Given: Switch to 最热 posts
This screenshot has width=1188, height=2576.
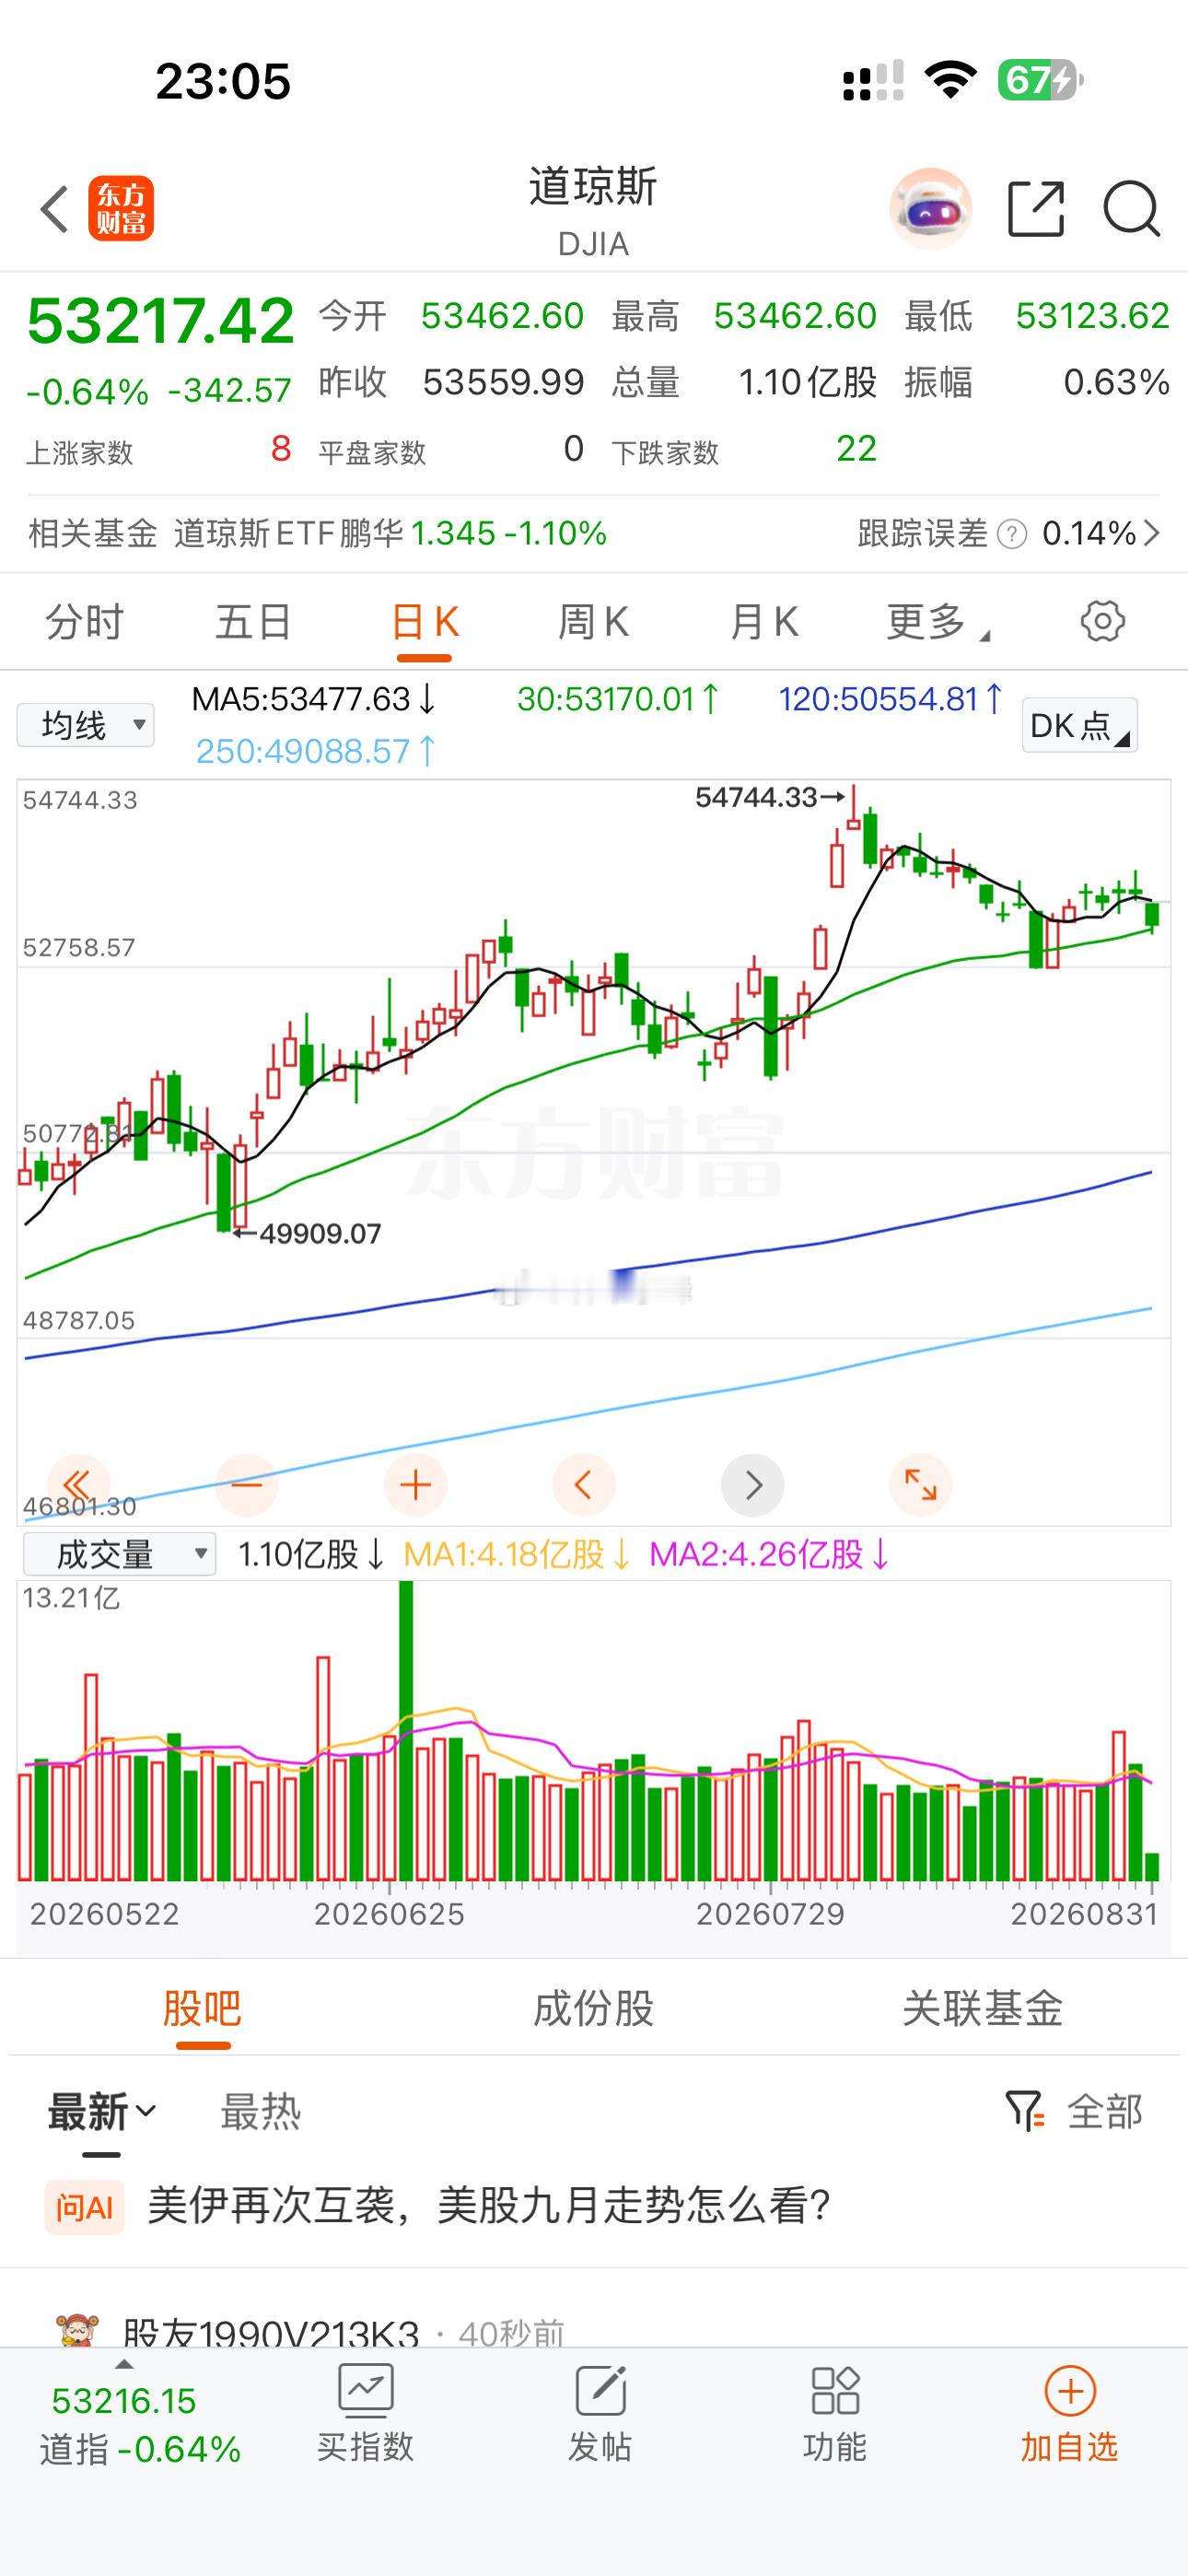Looking at the screenshot, I should point(260,2112).
